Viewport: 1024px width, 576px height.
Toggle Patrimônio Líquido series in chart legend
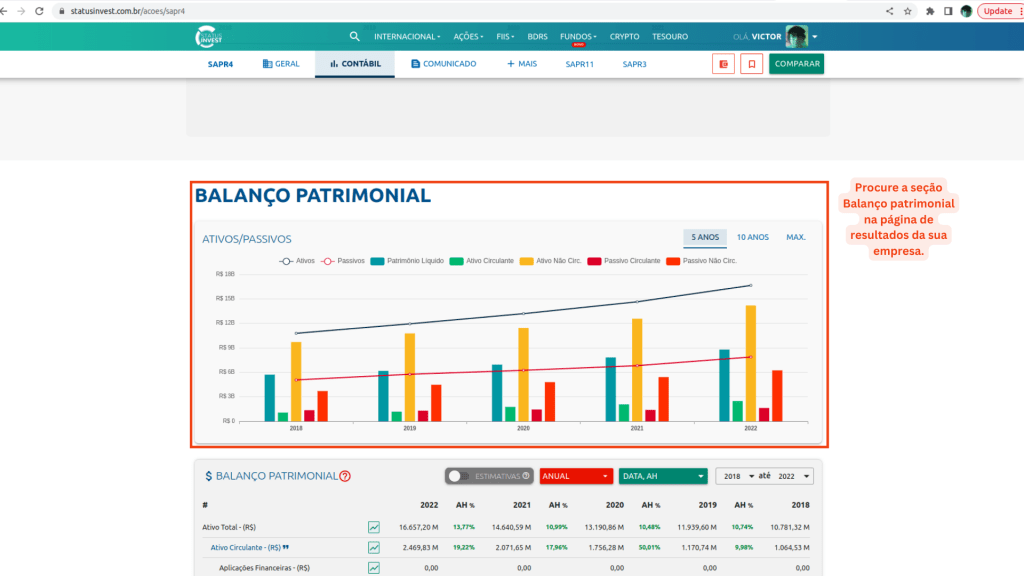point(407,261)
